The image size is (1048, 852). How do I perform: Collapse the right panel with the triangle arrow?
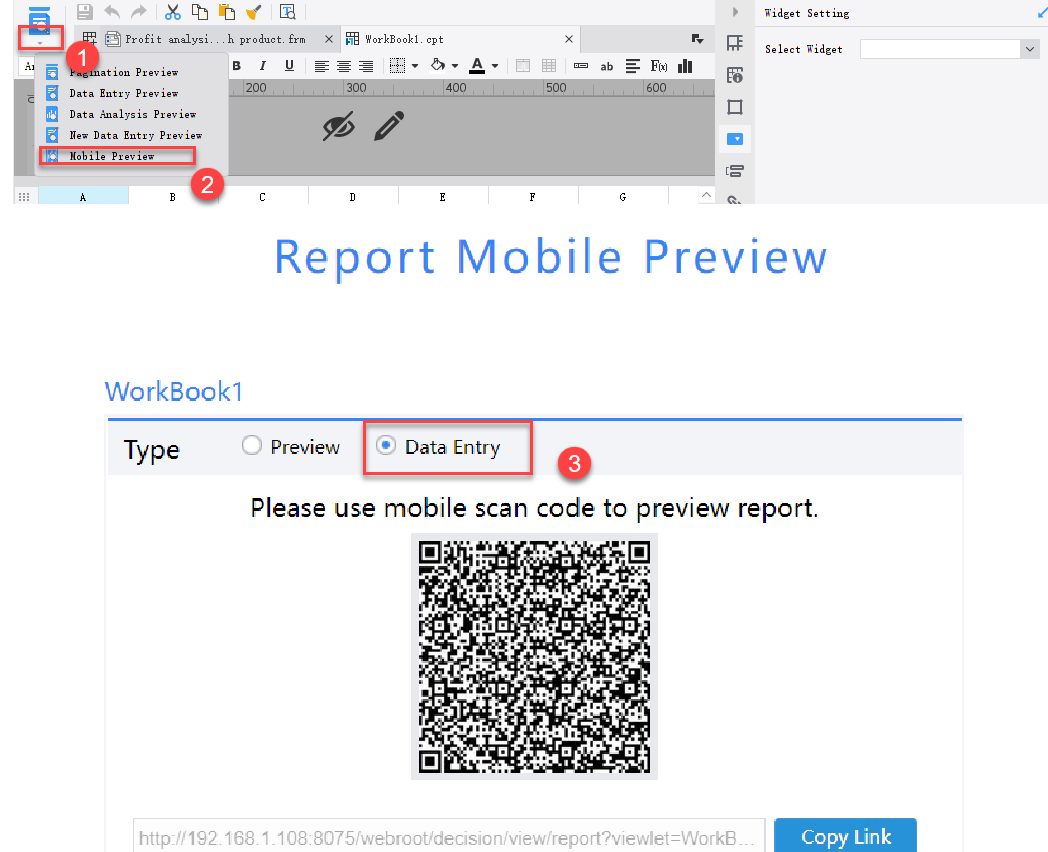click(735, 11)
